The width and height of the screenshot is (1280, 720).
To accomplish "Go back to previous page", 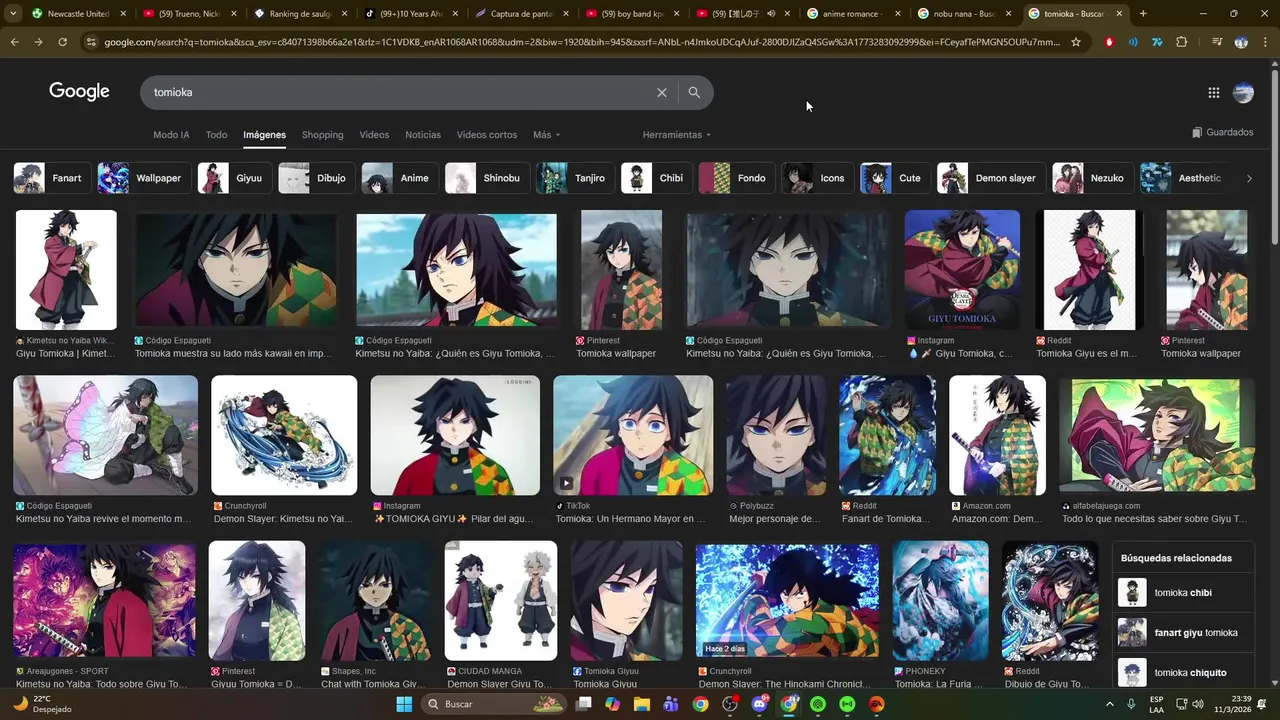I will 14,42.
